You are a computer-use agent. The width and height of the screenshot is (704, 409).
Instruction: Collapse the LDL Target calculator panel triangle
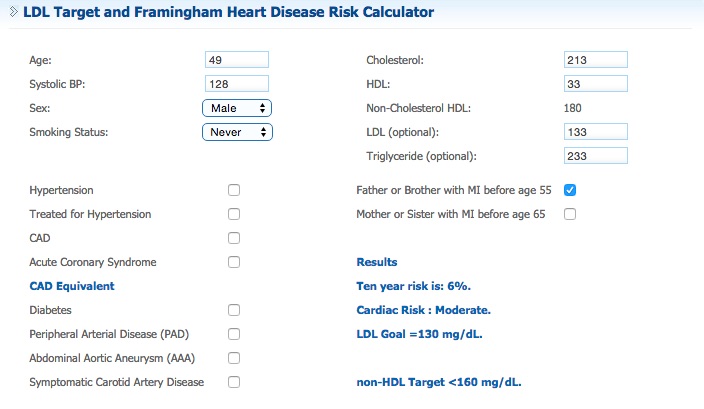14,14
